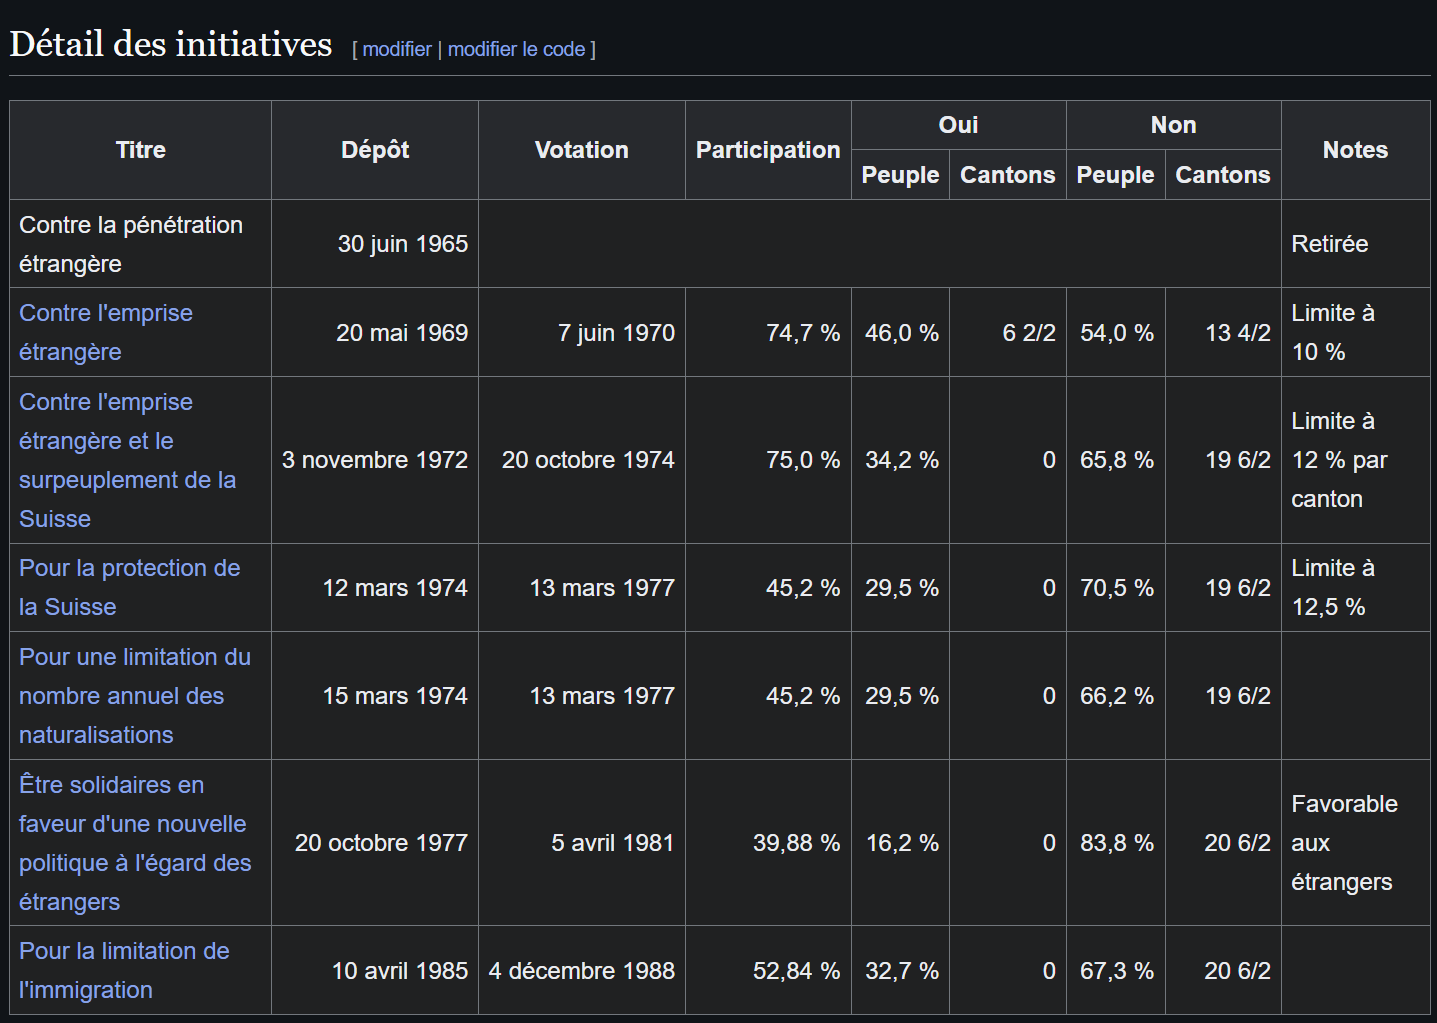Click the '66,2 %' Non cell

1116,696
